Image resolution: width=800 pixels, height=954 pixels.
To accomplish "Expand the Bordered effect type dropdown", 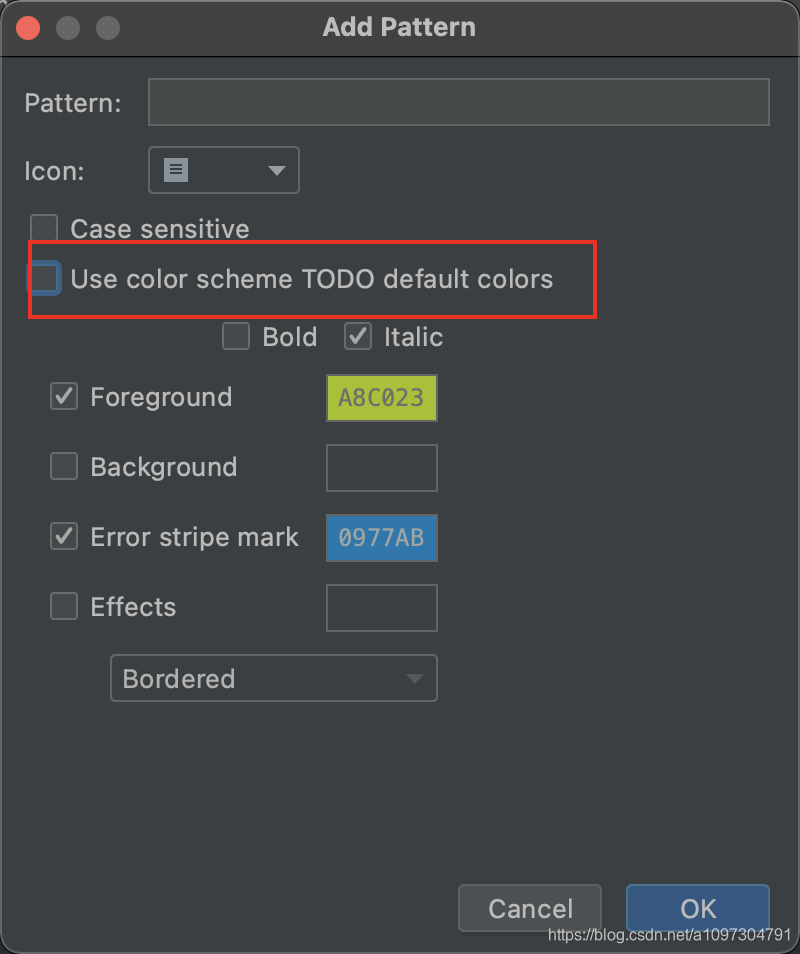I will [274, 678].
